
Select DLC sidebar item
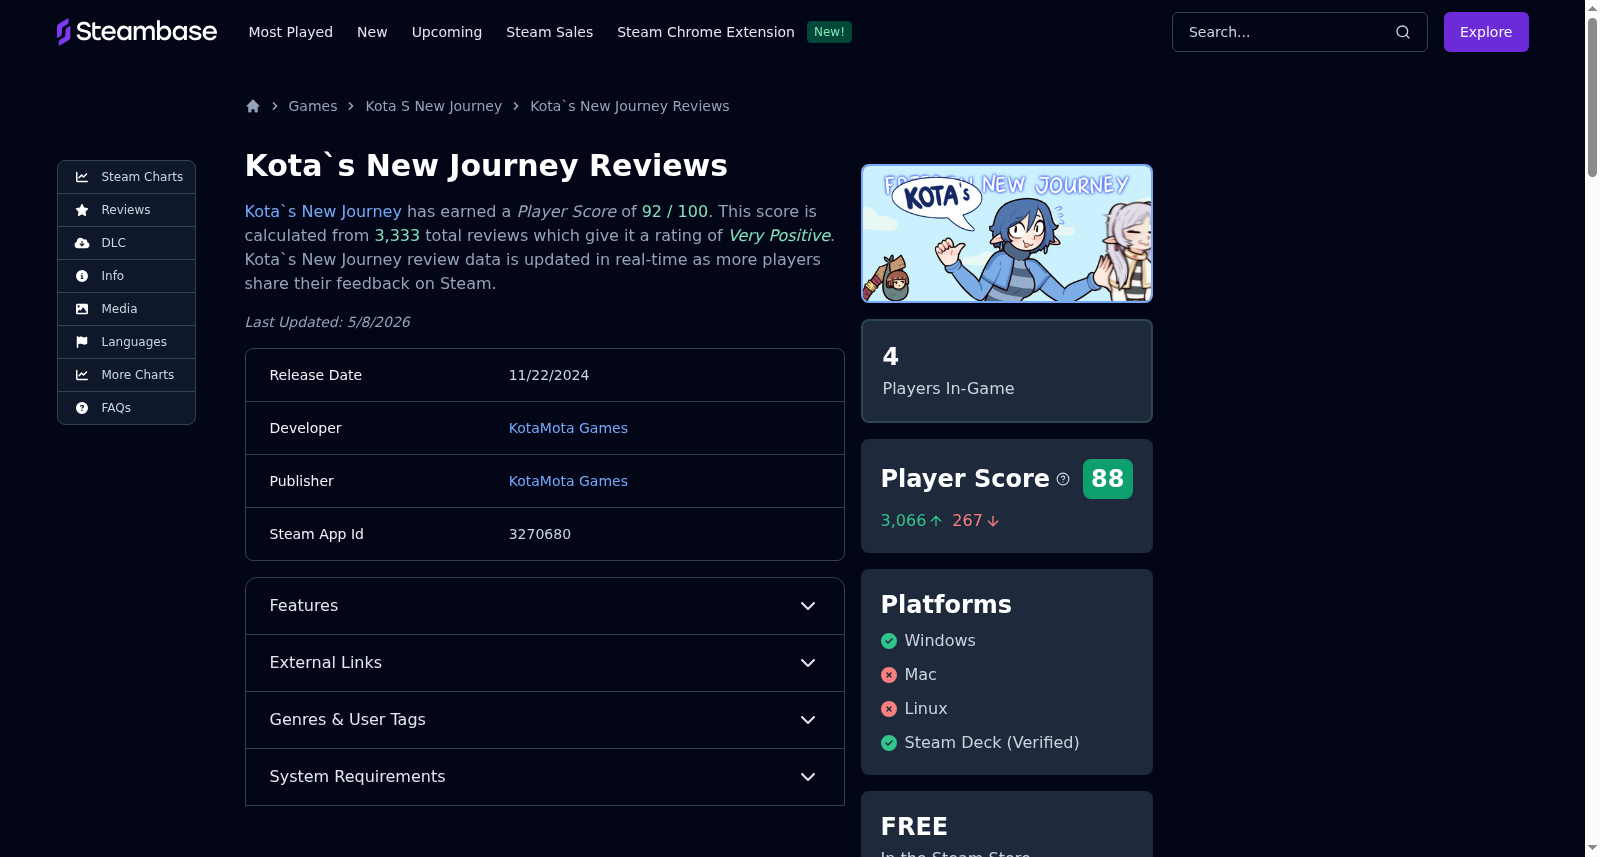(x=126, y=243)
